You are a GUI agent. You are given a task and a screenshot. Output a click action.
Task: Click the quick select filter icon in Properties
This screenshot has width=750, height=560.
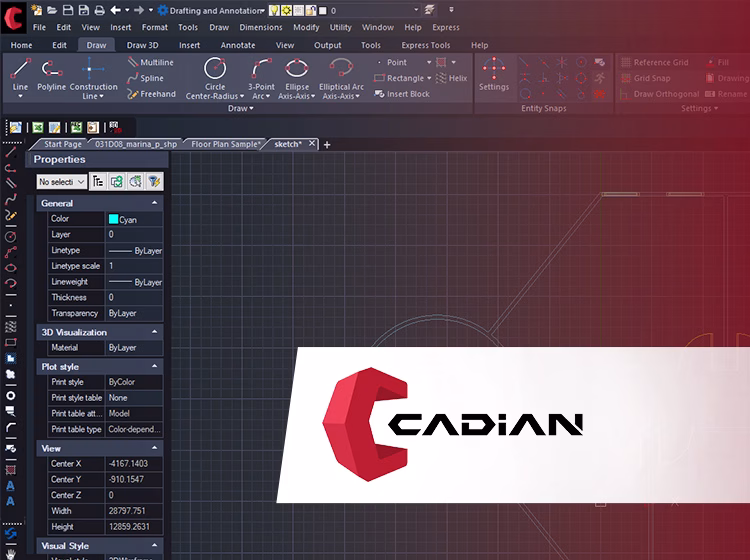[x=155, y=181]
